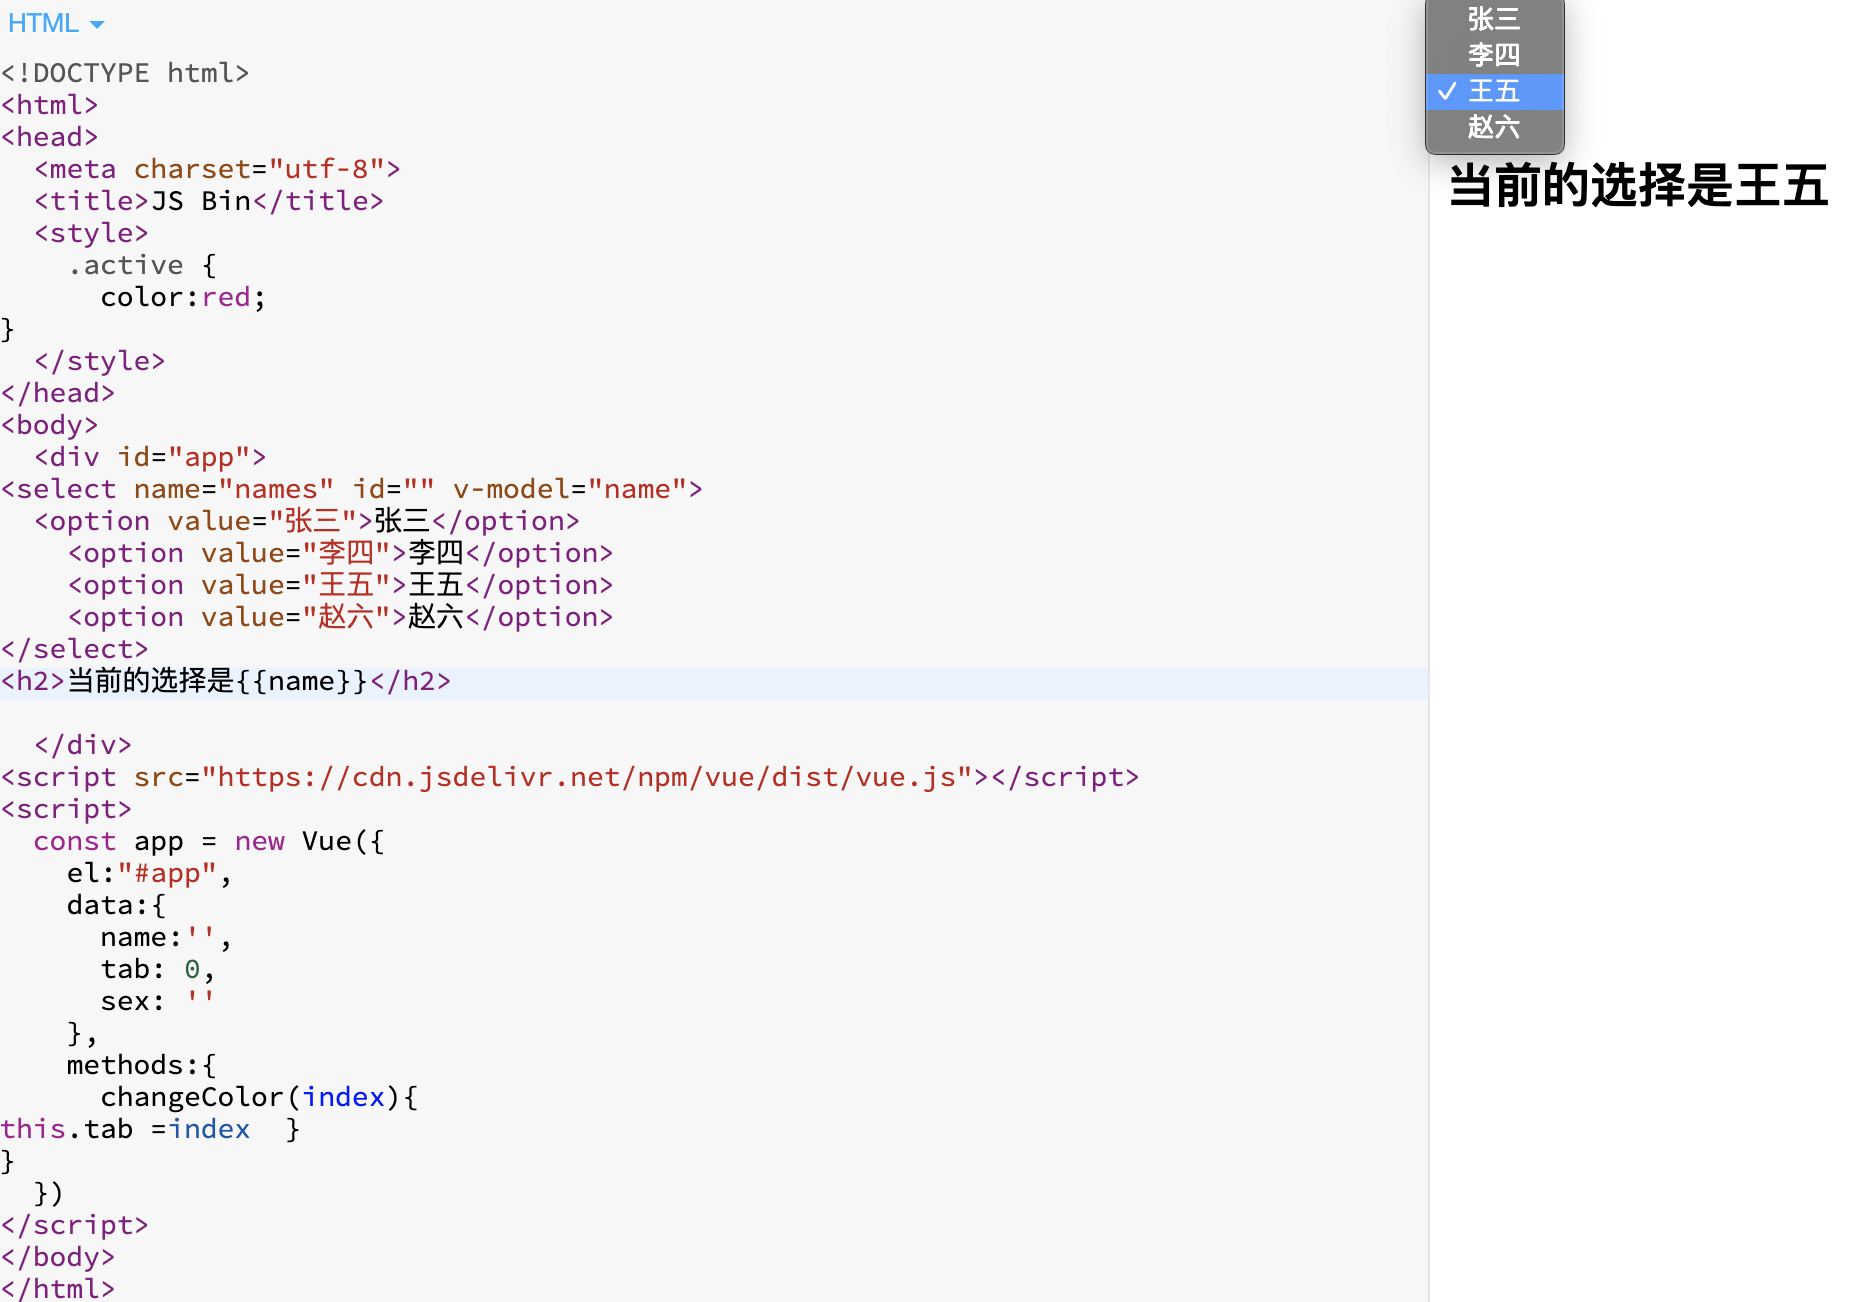Select 赵六 in the dropdown list
The height and width of the screenshot is (1302, 1860).
[x=1494, y=127]
